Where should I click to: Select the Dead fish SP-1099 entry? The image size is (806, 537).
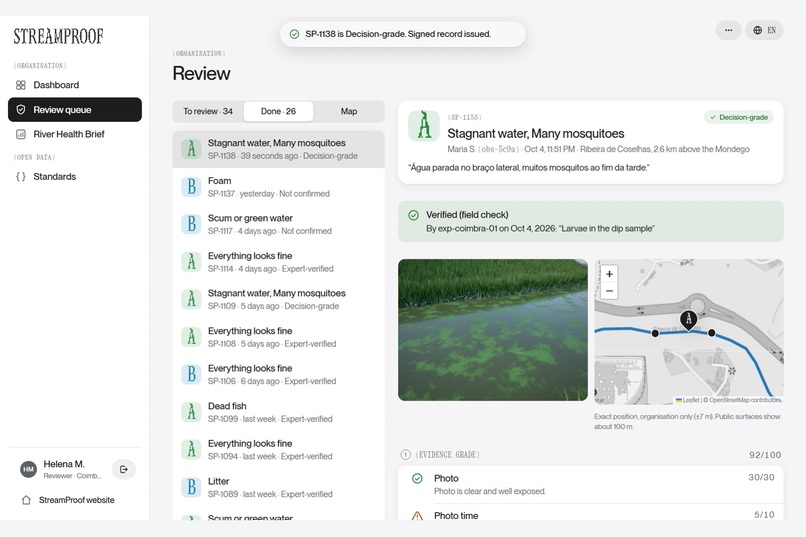279,412
